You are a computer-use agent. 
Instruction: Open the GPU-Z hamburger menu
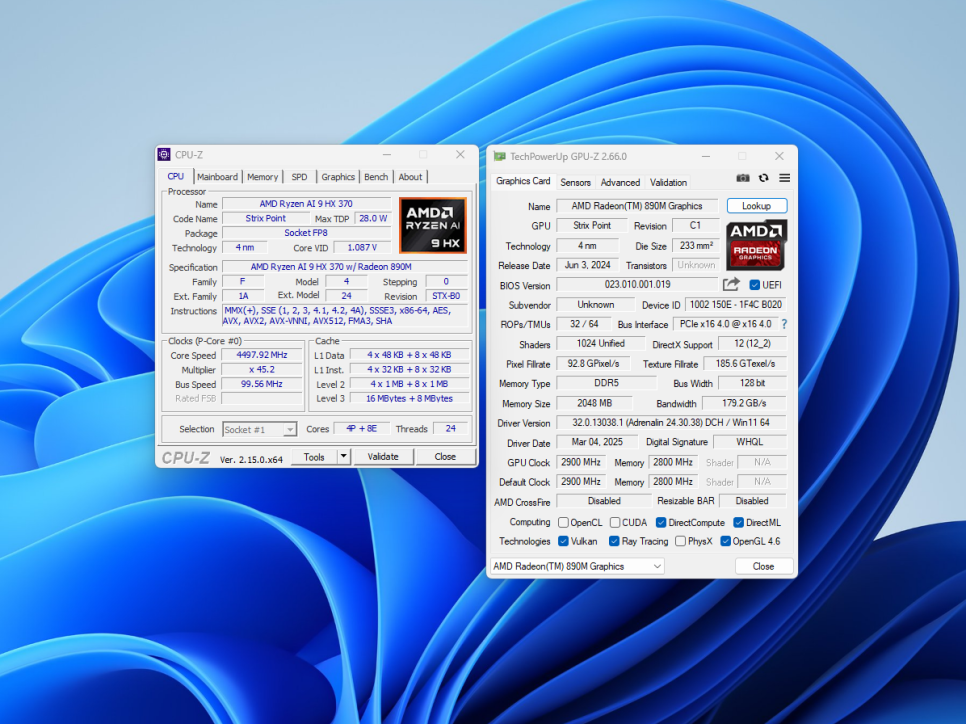coord(784,178)
